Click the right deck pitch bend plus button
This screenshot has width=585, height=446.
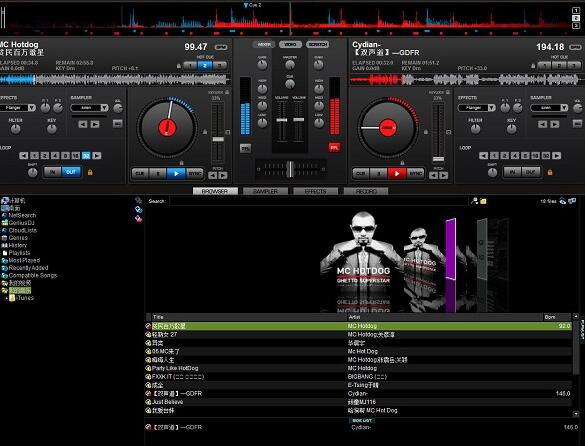pyautogui.click(x=443, y=175)
